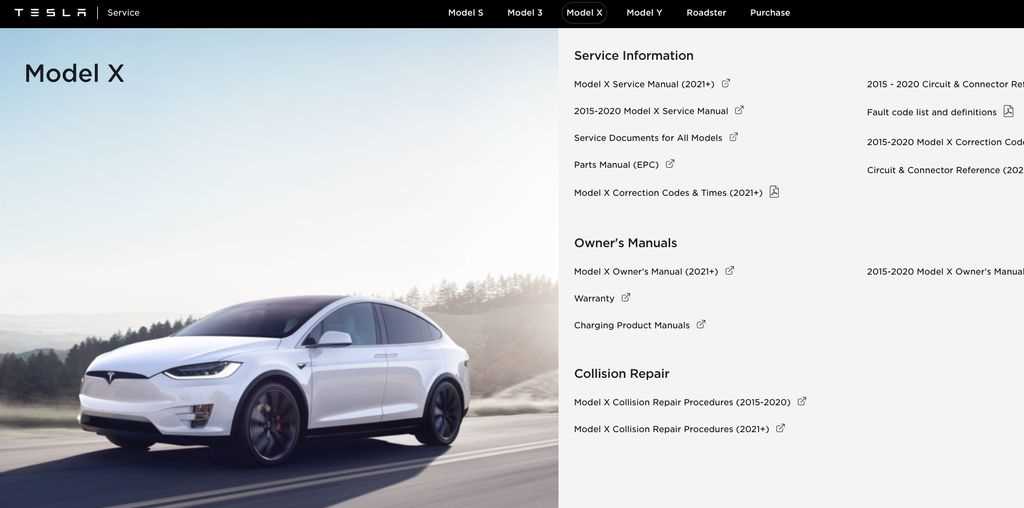This screenshot has width=1024, height=508.
Task: Click external-link icon next to Parts Manual (EPC)
Action: click(x=670, y=164)
